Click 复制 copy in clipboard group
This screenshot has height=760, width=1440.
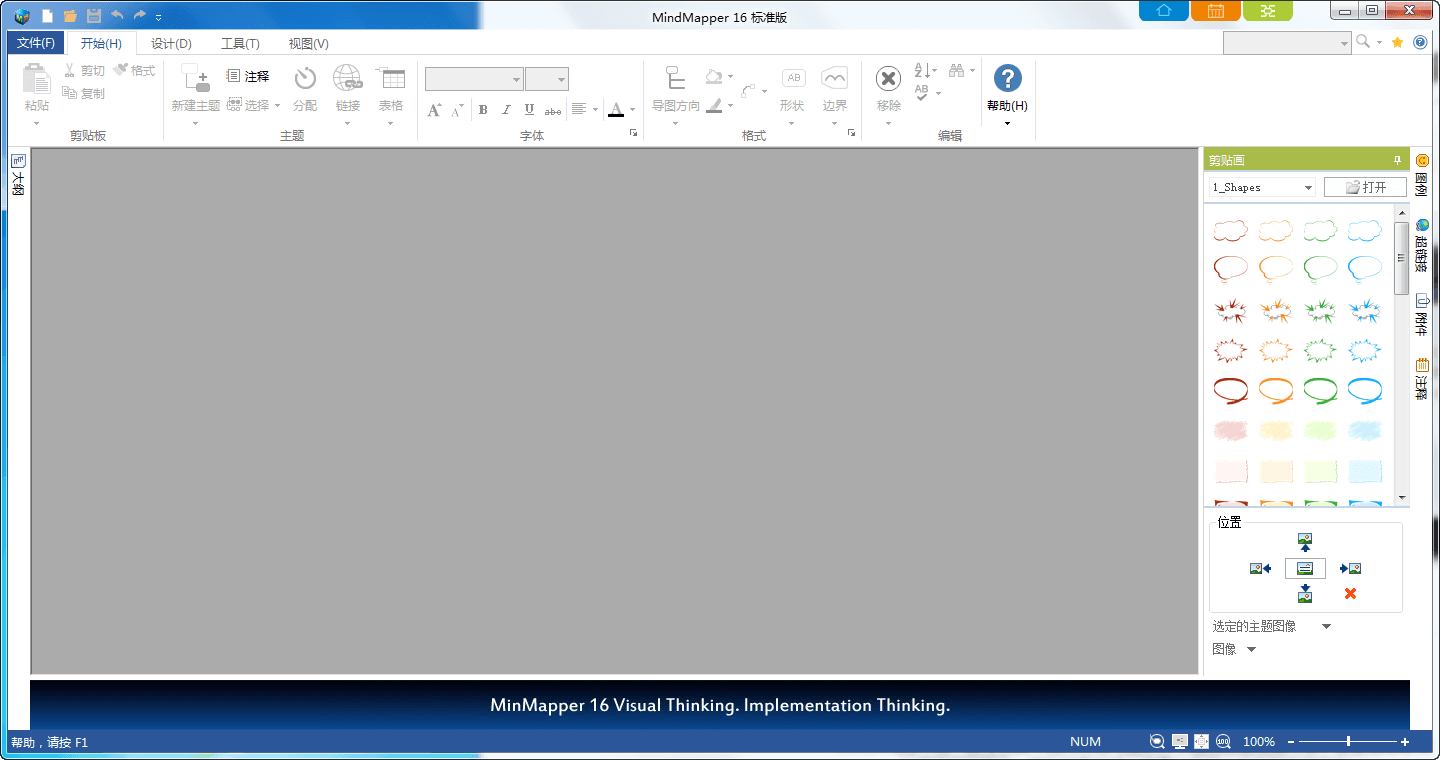tap(84, 93)
